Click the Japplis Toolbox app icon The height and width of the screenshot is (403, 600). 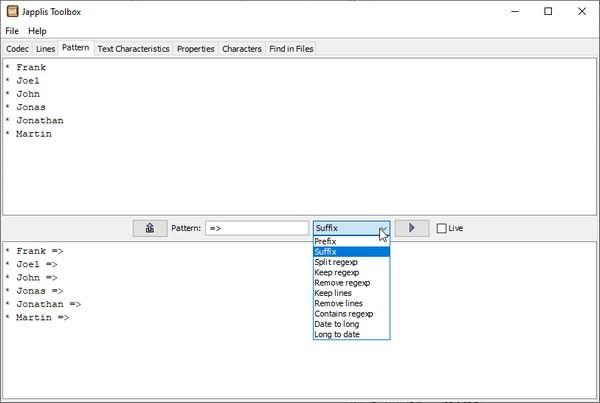click(12, 11)
